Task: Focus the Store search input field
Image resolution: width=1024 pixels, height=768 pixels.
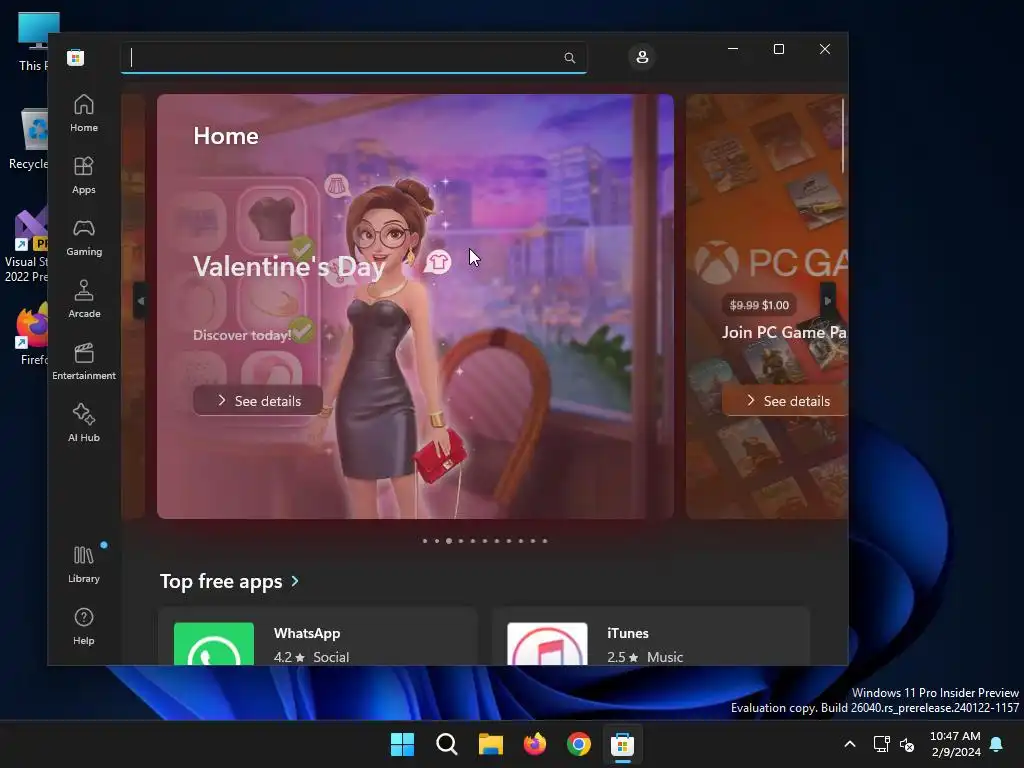Action: coord(353,58)
